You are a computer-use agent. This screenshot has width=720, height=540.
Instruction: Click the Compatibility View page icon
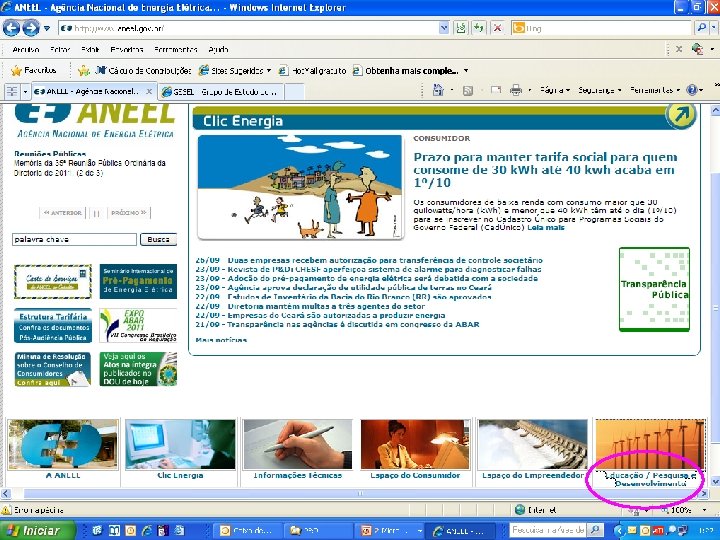coord(461,28)
